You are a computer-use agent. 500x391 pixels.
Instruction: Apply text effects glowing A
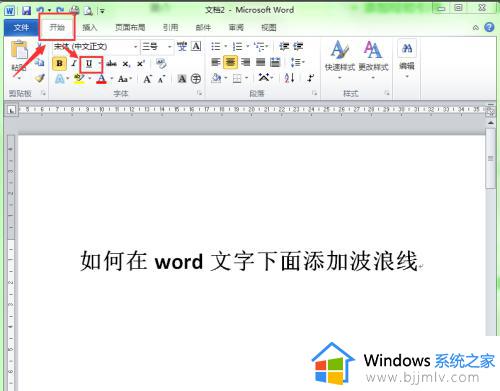point(59,79)
